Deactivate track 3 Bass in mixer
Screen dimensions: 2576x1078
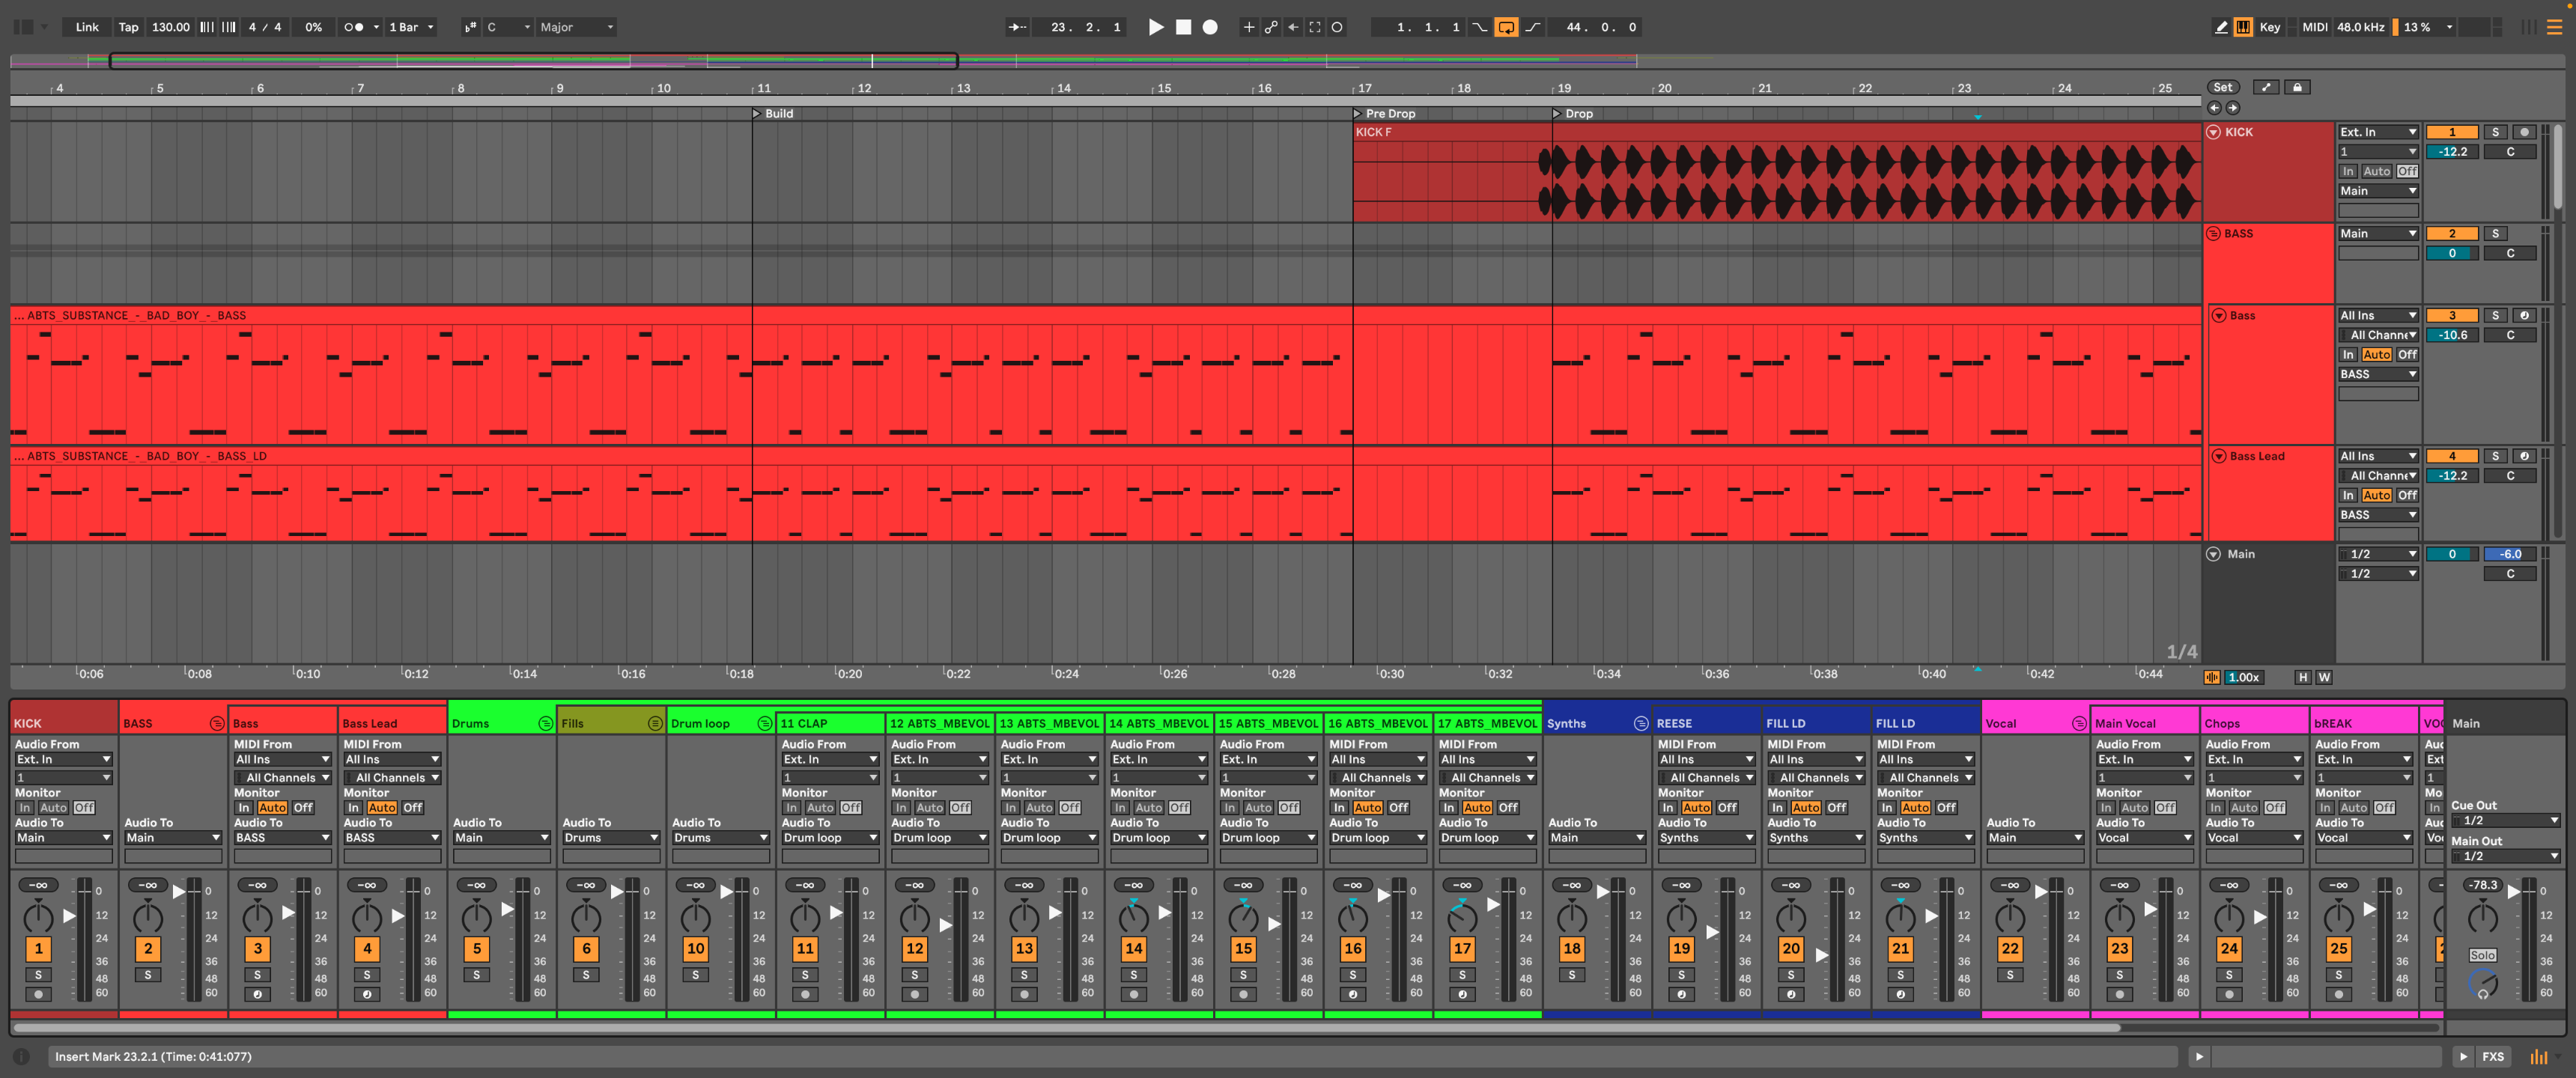(257, 948)
